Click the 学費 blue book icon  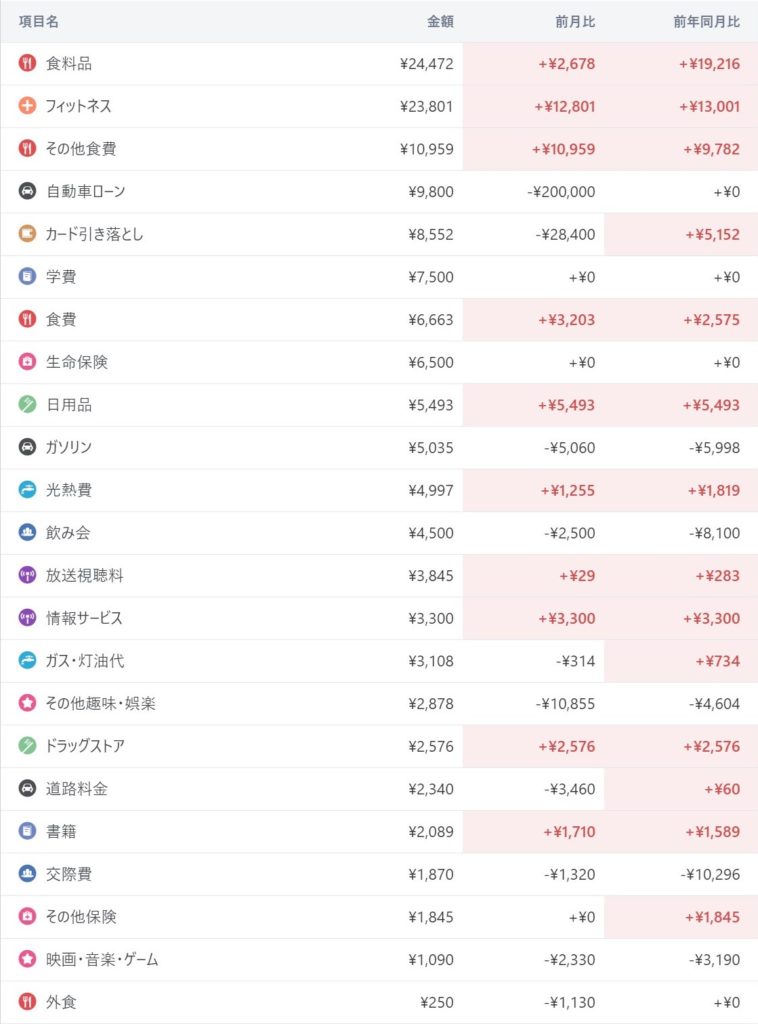pos(27,277)
